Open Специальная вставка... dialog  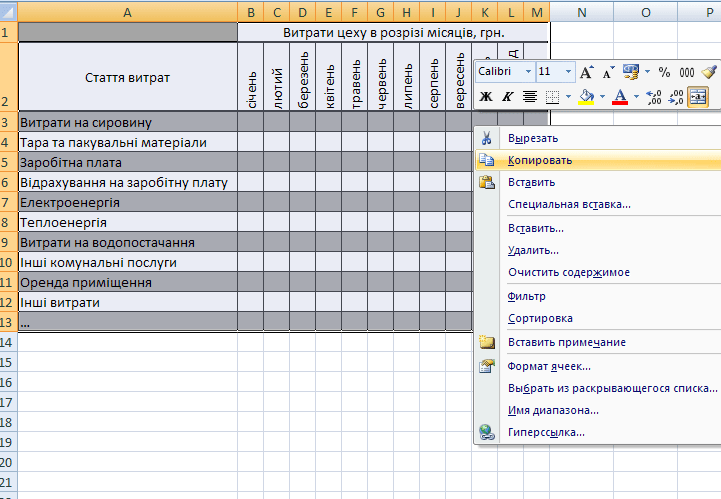tap(598, 204)
